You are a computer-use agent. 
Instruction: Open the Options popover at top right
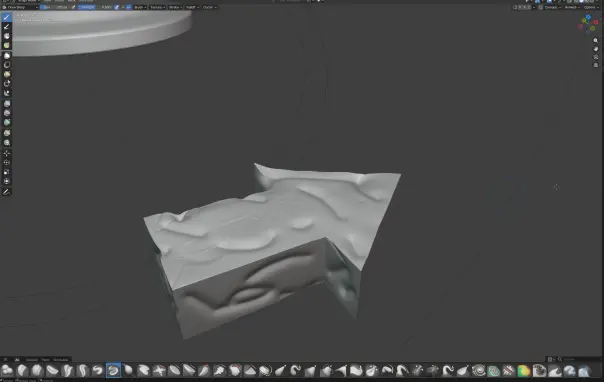pyautogui.click(x=591, y=7)
